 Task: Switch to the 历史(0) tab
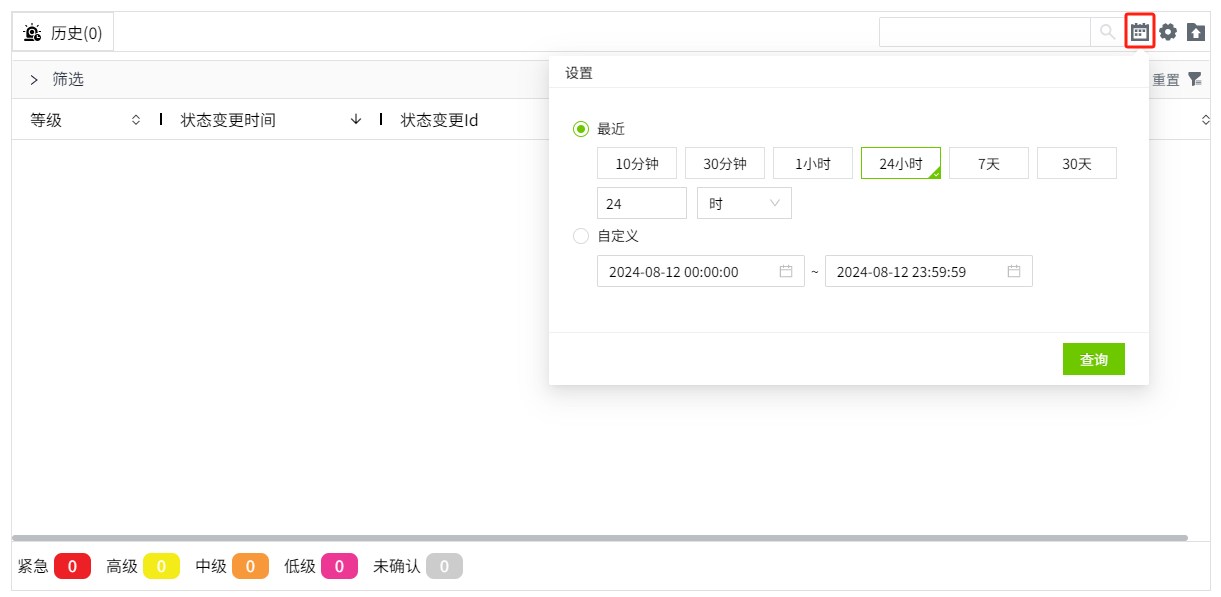(63, 33)
